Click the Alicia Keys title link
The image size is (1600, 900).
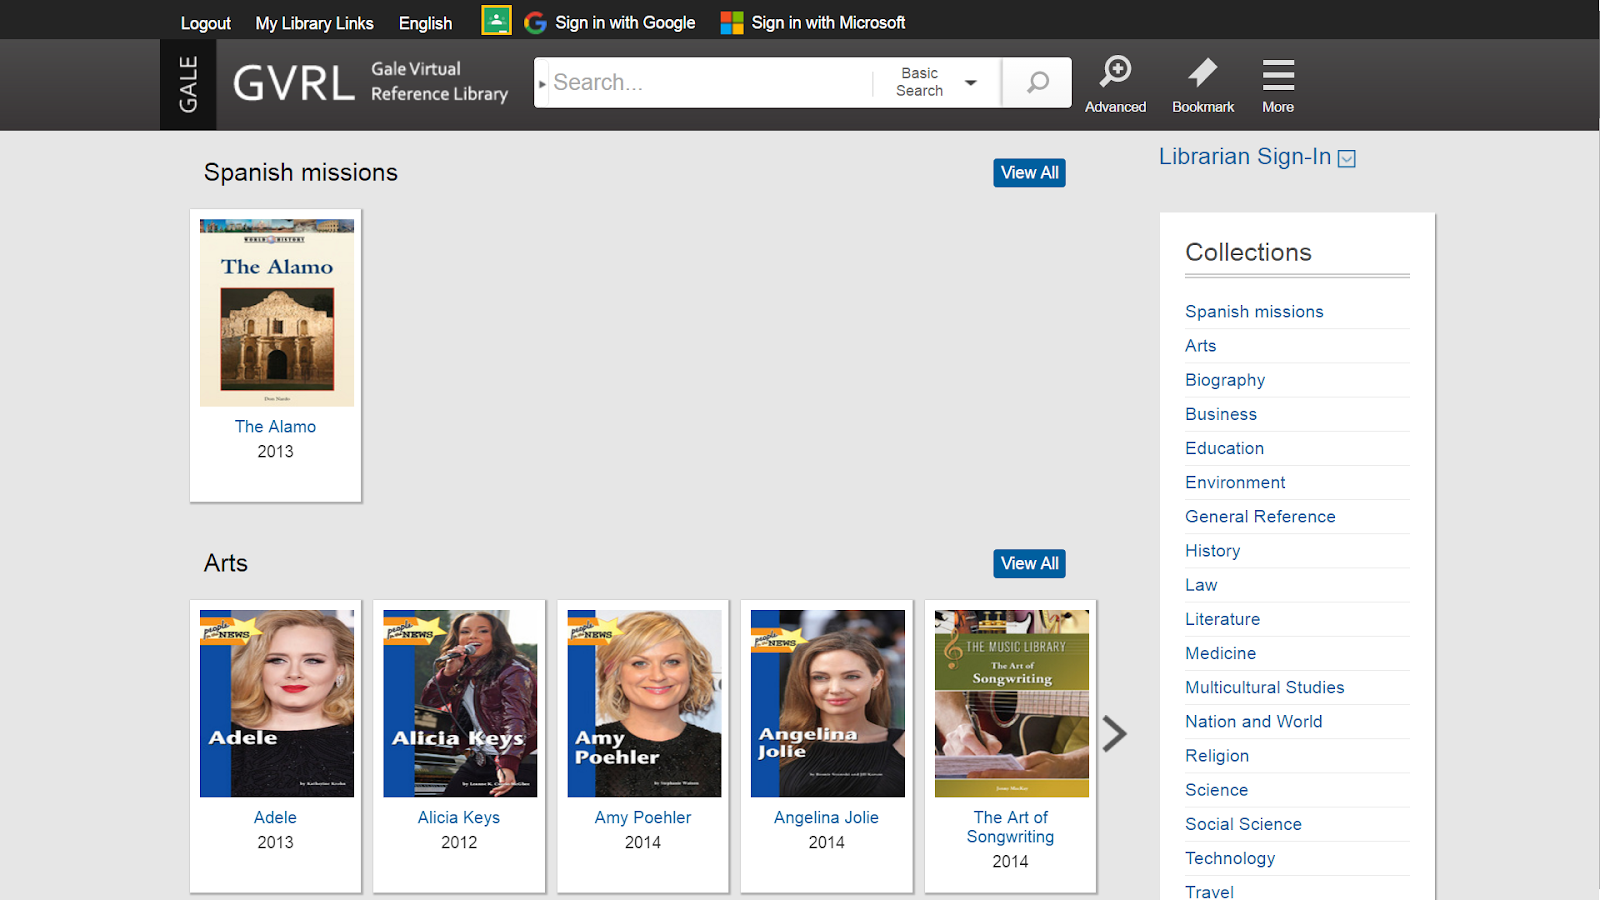[459, 818]
